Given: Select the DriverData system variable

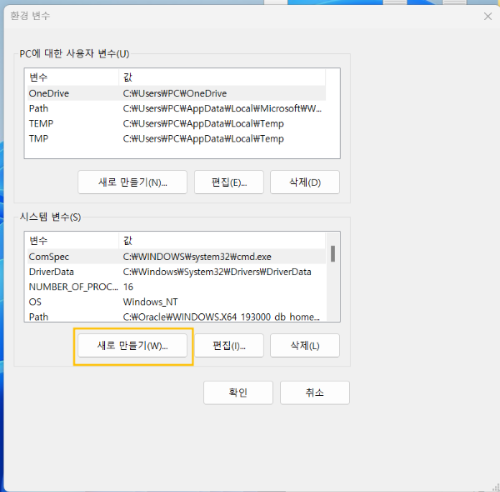Looking at the screenshot, I should (x=177, y=271).
